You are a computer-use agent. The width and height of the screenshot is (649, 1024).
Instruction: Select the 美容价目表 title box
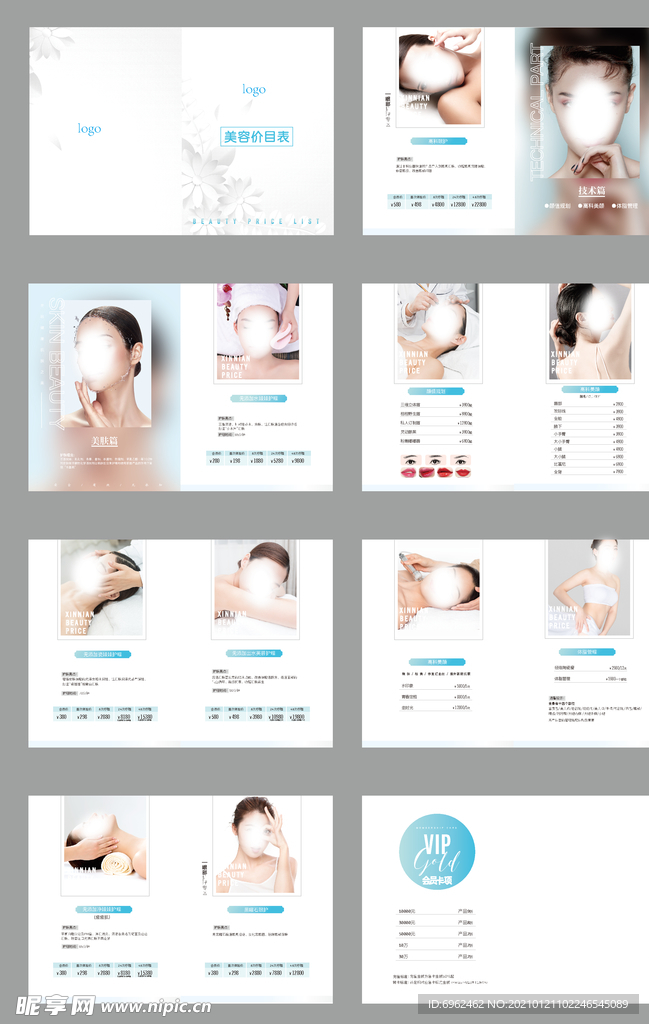point(256,137)
